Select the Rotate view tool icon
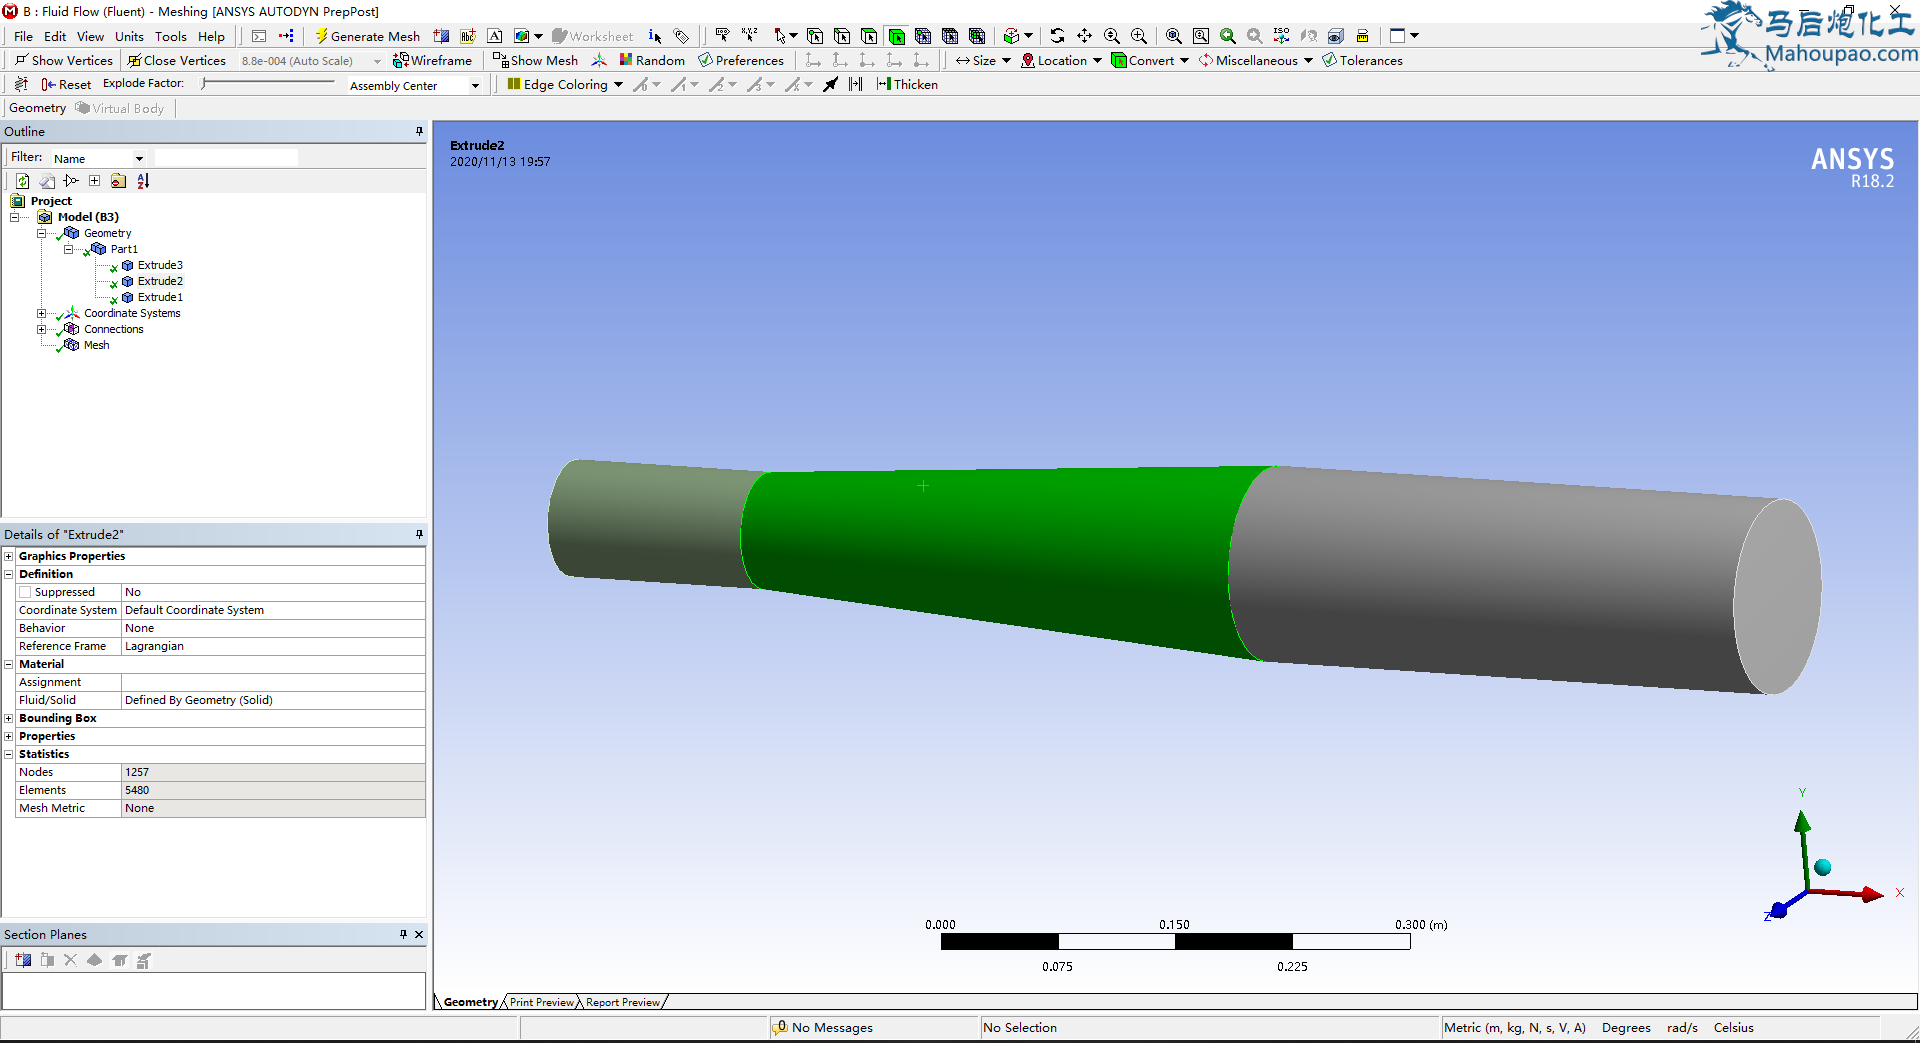 pyautogui.click(x=1057, y=36)
